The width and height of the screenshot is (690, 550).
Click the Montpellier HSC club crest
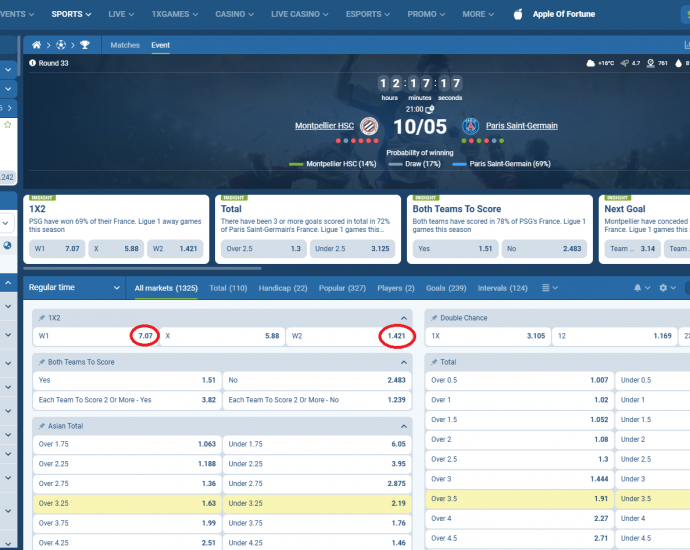click(x=369, y=126)
